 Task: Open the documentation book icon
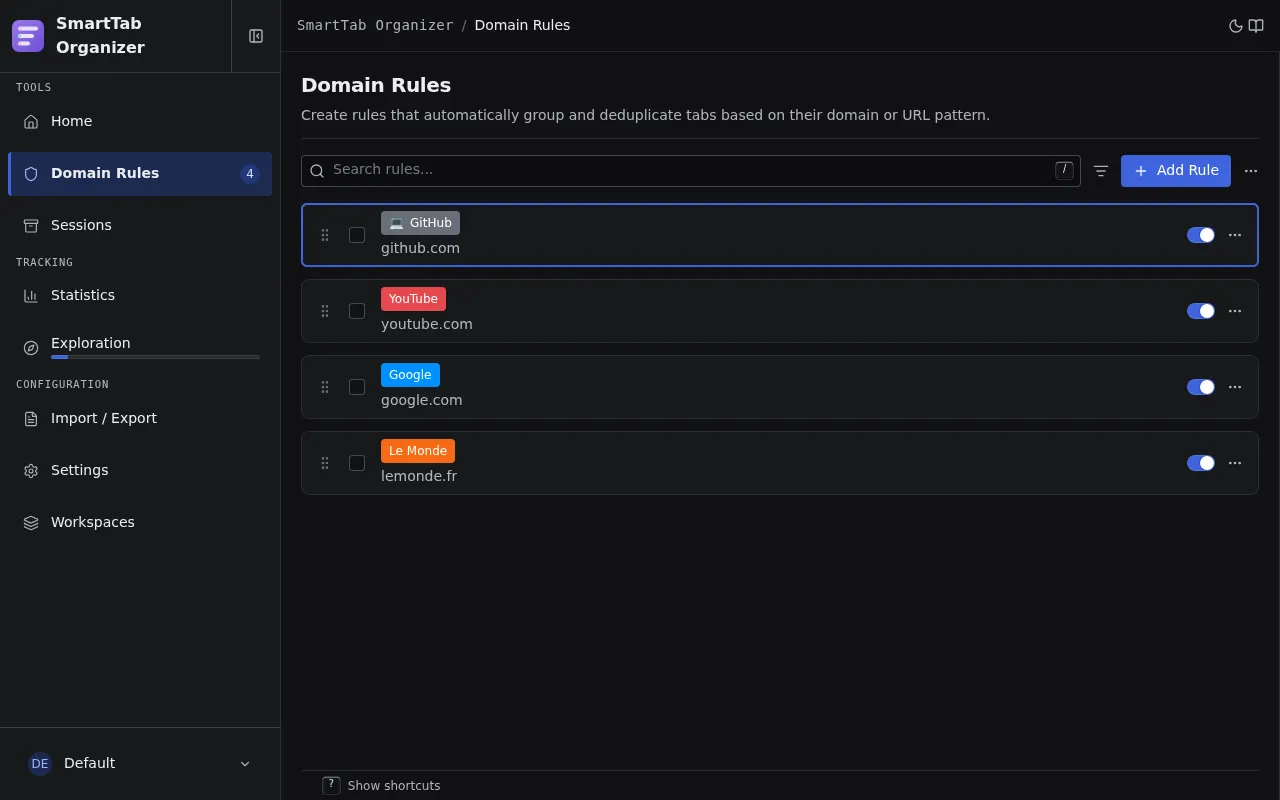[1256, 26]
